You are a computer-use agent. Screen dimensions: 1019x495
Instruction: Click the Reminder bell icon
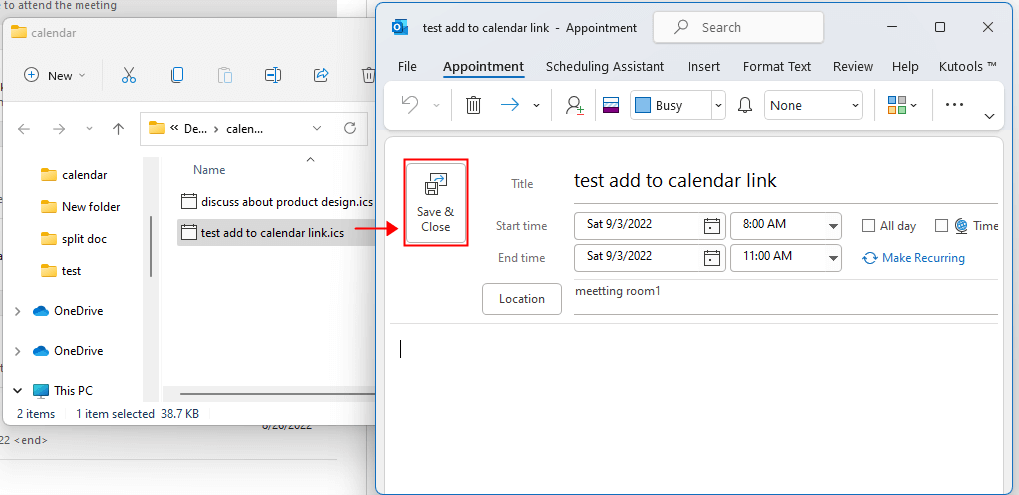pyautogui.click(x=745, y=105)
